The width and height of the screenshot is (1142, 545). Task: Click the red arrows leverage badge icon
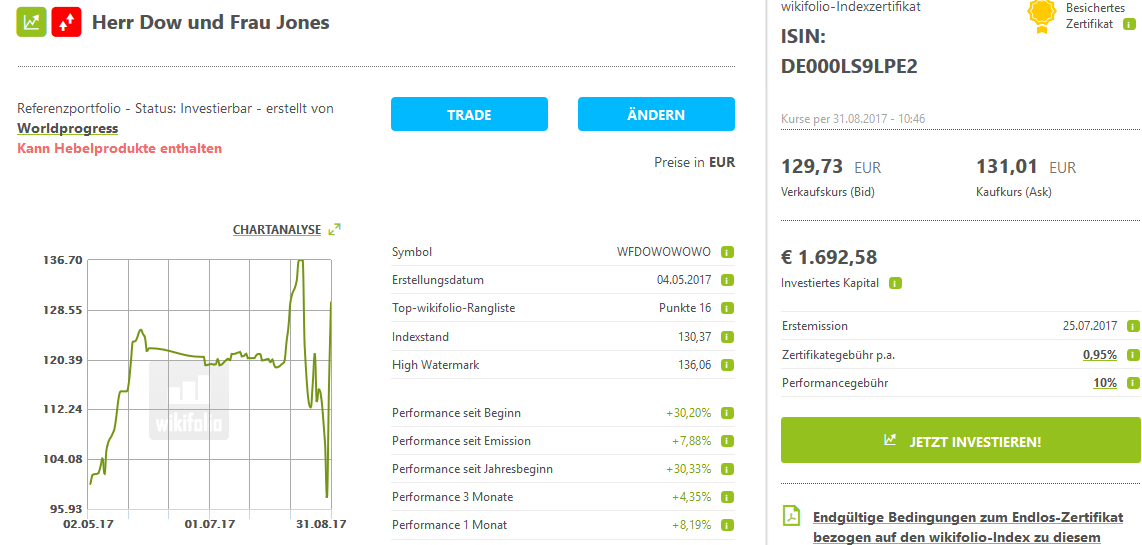point(67,21)
